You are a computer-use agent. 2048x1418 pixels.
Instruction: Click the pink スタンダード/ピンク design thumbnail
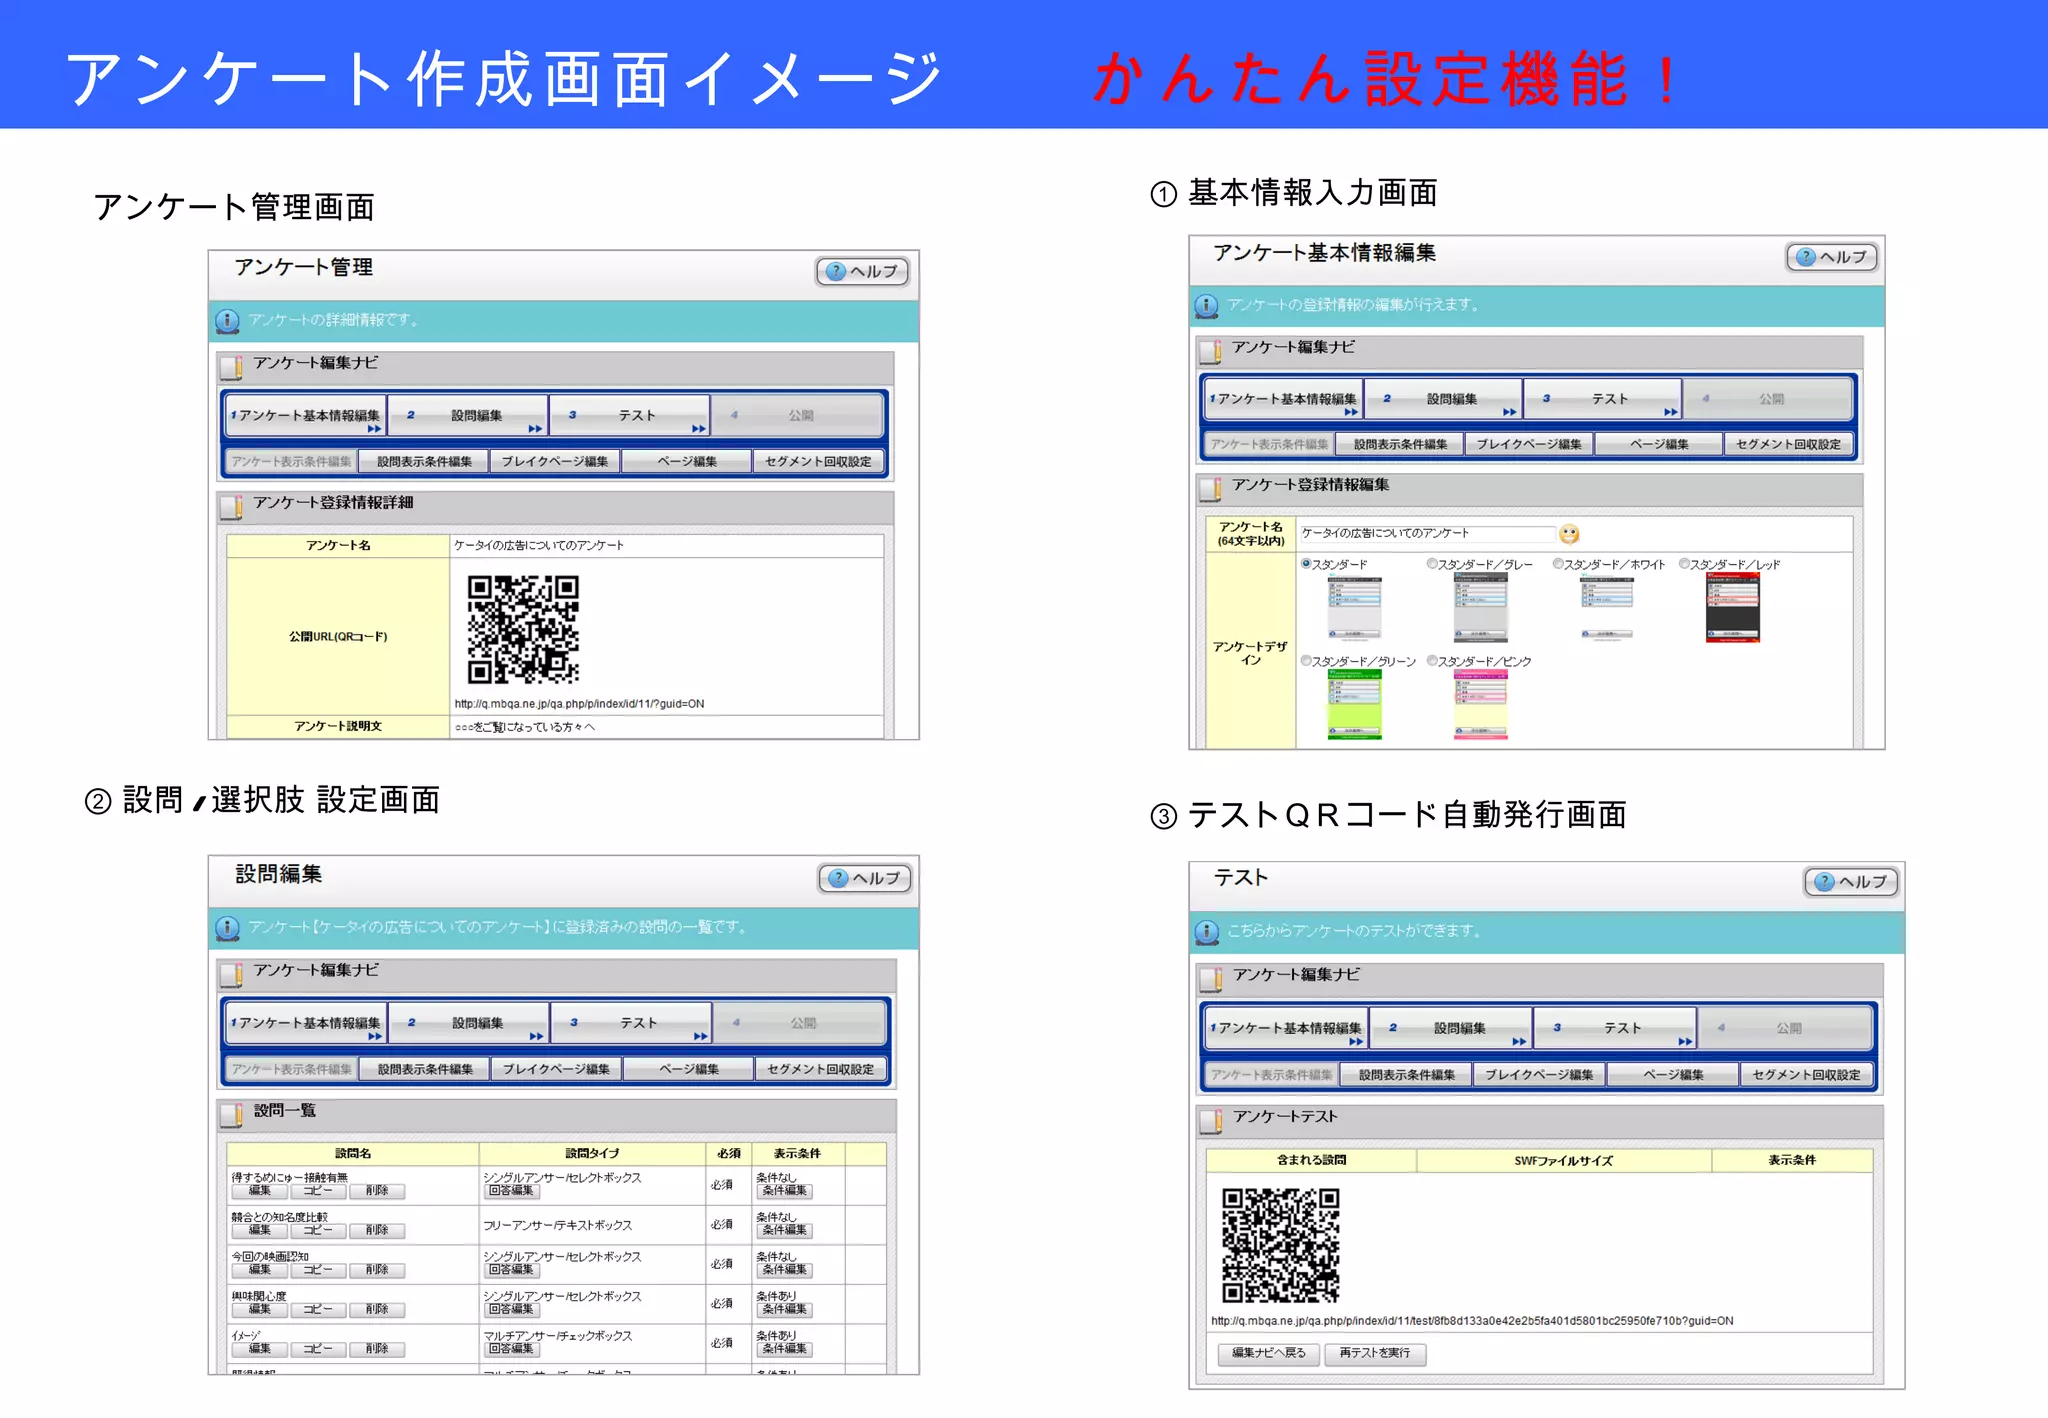tap(1481, 704)
